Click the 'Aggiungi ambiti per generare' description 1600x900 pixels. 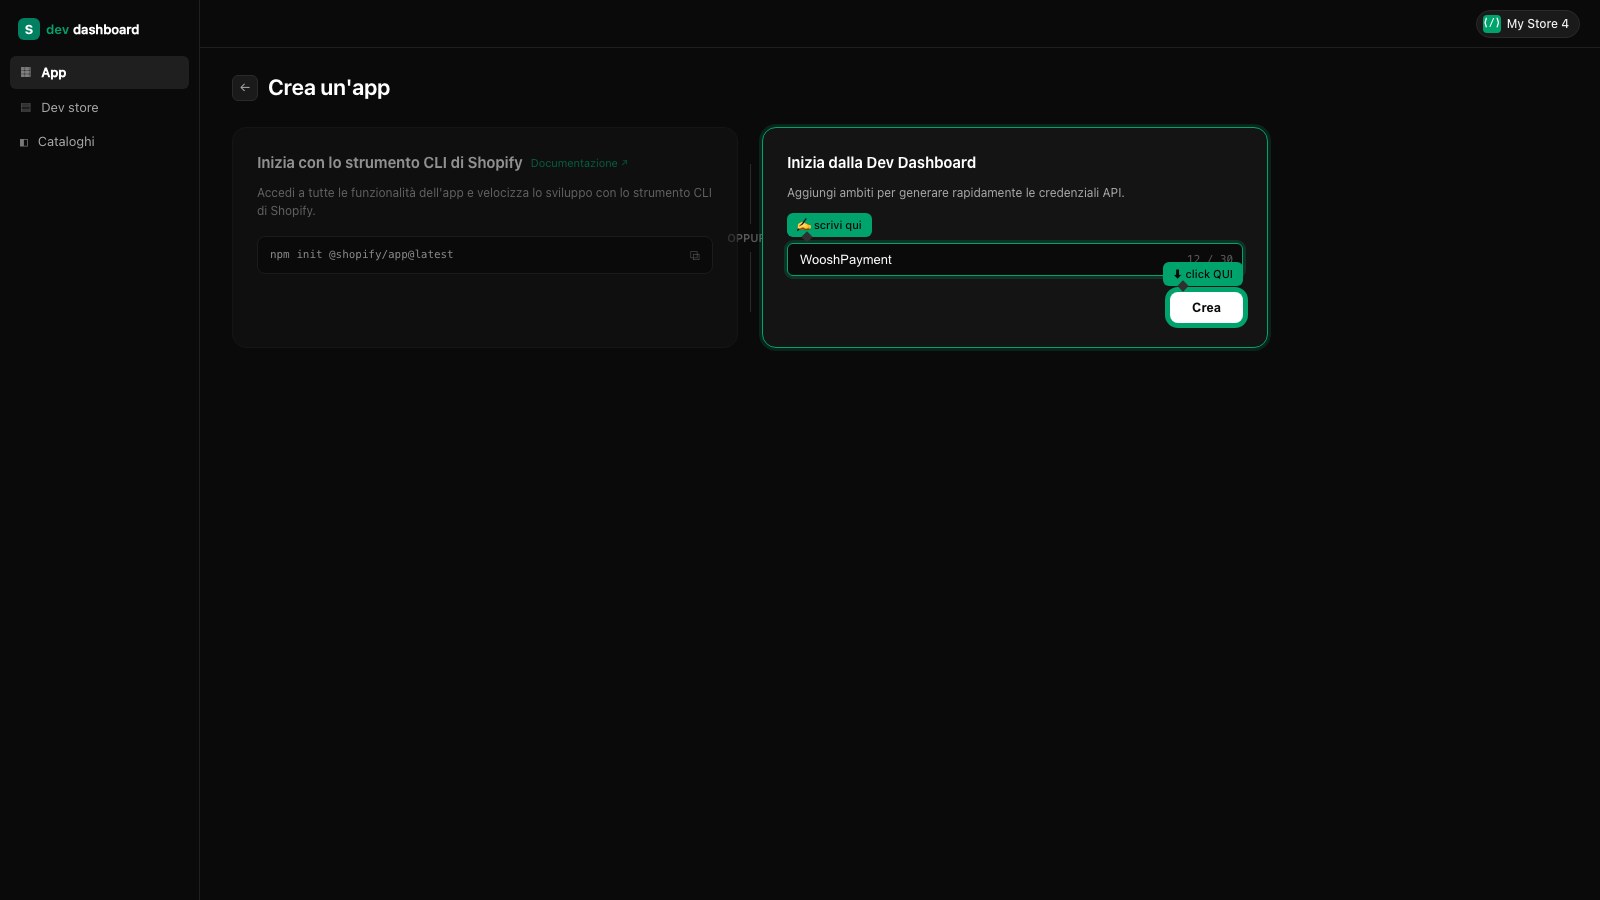[x=956, y=193]
